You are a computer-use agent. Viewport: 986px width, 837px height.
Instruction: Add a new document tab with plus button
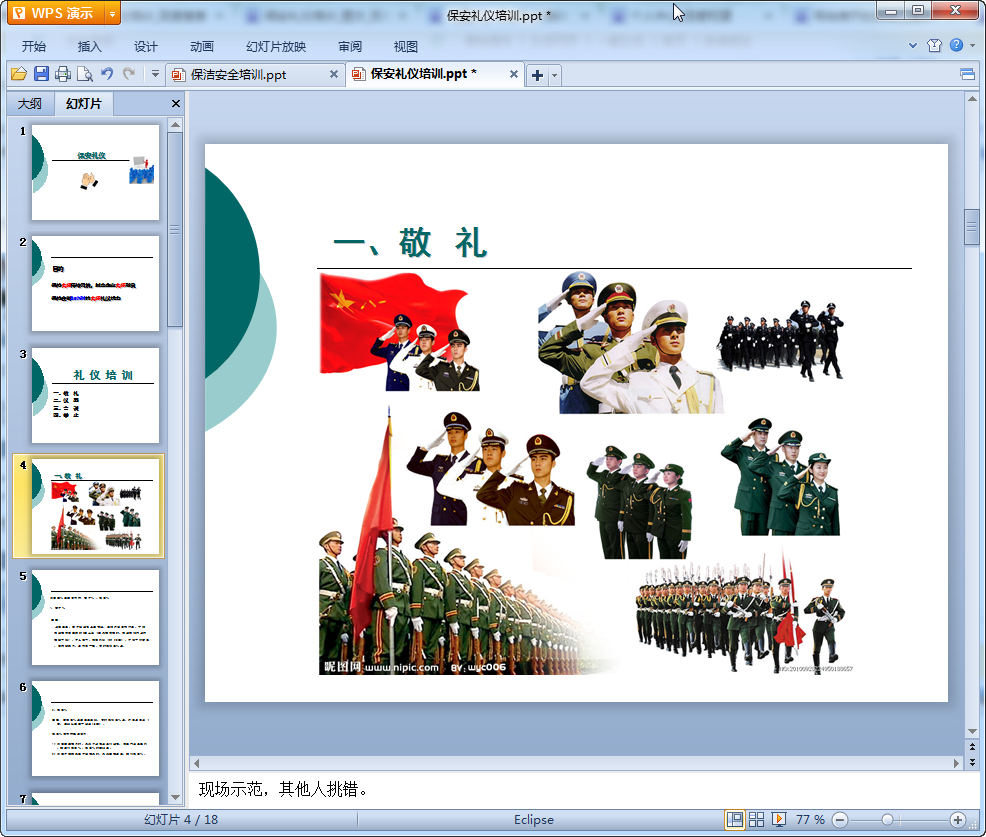coord(537,75)
